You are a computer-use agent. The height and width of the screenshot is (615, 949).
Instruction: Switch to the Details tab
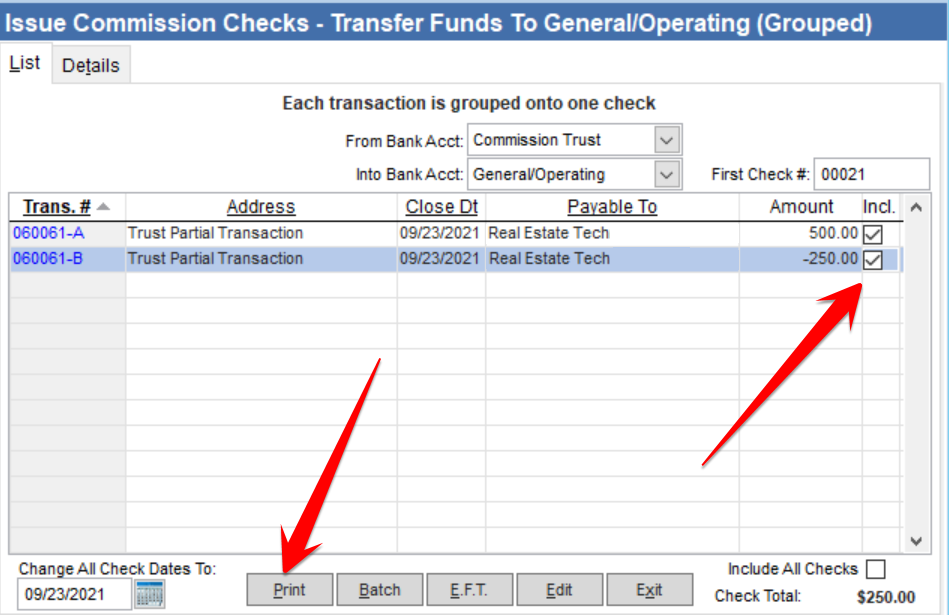[x=91, y=65]
